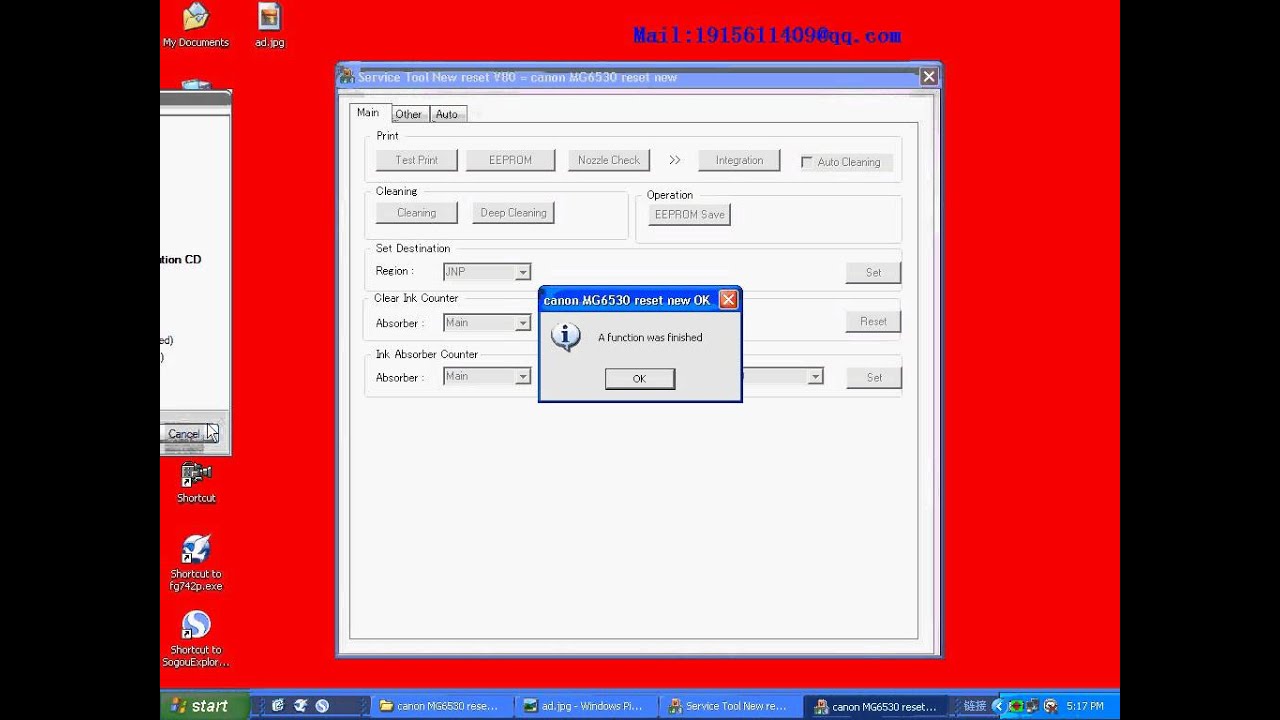
Task: Click Set button in Ink Absorber Counter row
Action: coord(874,377)
